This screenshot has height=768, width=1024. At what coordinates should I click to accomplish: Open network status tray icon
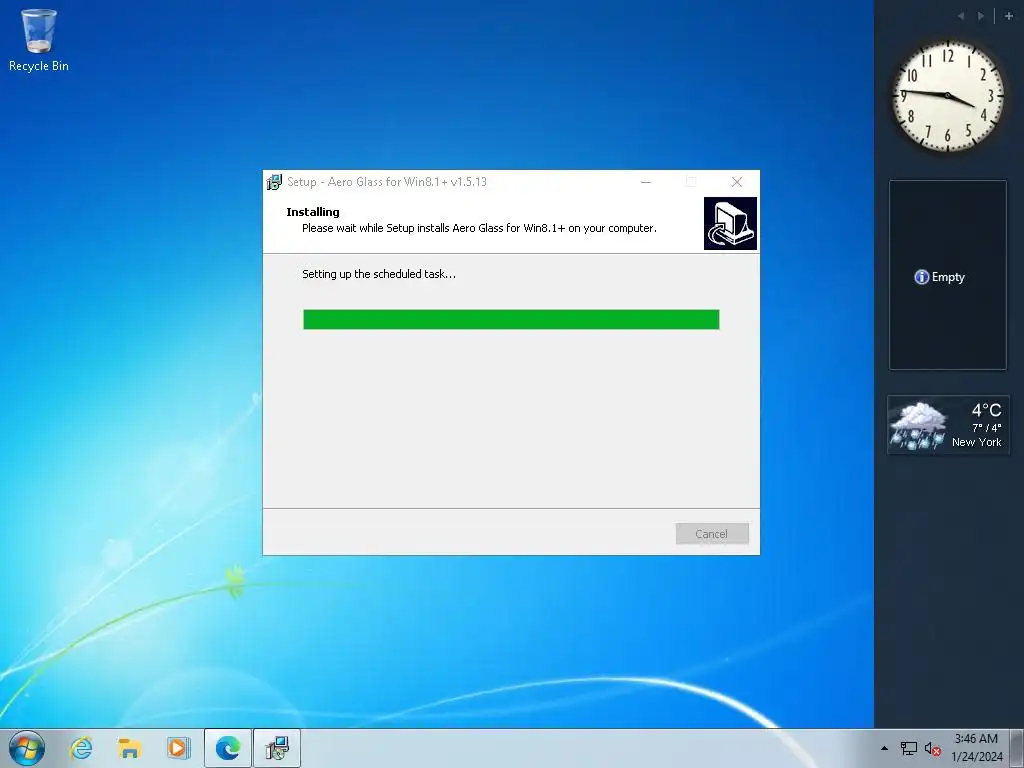point(908,748)
